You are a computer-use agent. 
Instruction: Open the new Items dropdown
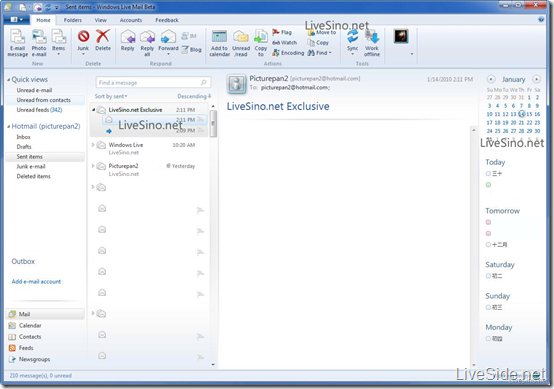point(58,43)
